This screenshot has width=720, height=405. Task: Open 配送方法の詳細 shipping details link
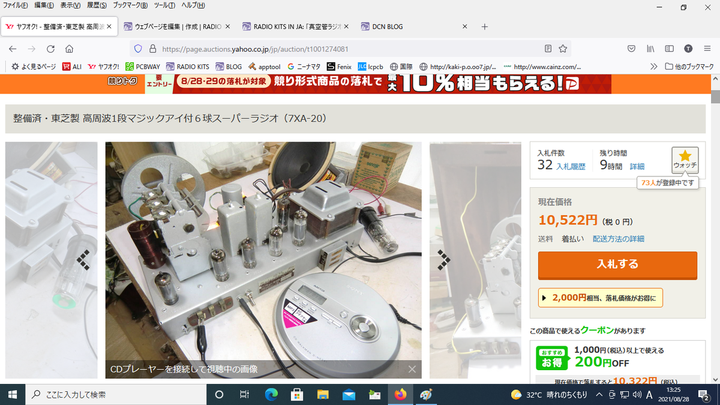[633, 239]
